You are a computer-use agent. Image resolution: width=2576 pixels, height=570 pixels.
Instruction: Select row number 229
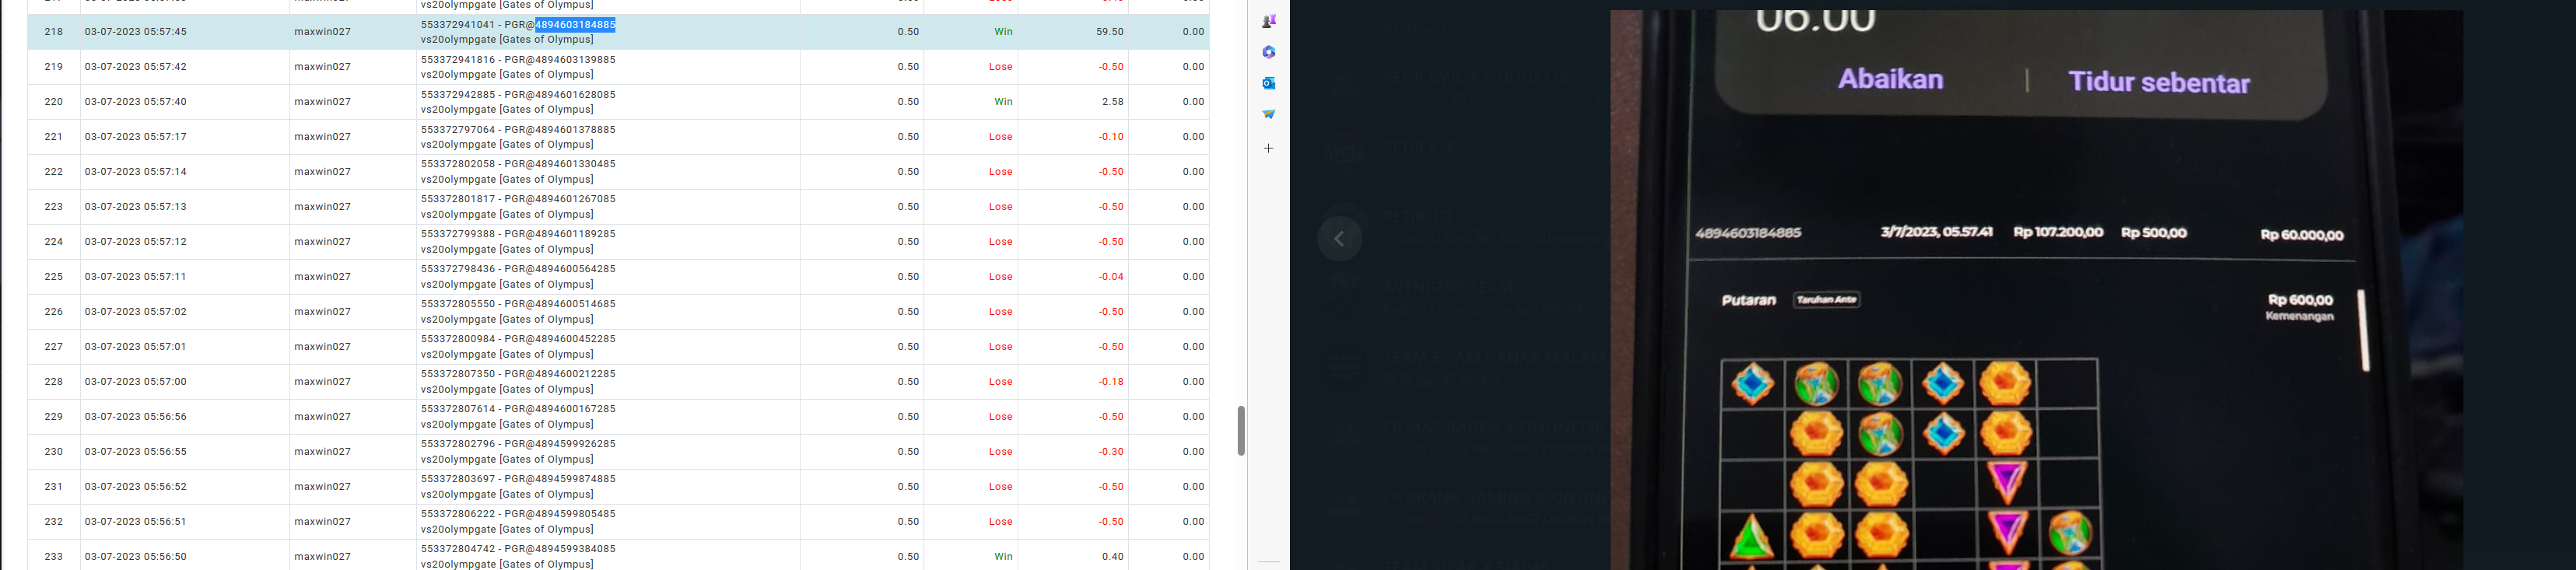pos(54,417)
